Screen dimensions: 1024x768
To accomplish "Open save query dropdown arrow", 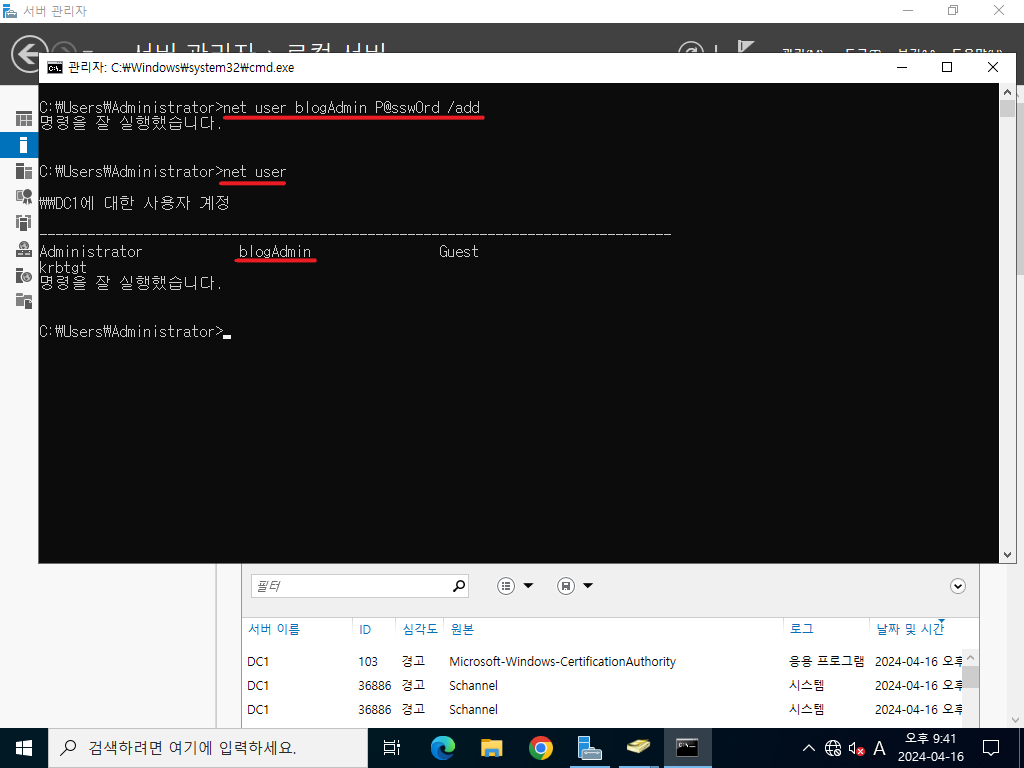I will [588, 586].
